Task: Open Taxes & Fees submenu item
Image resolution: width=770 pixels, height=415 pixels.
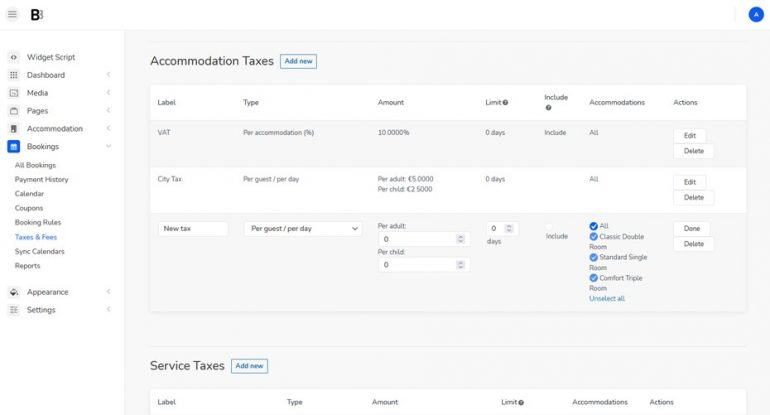Action: (36, 237)
